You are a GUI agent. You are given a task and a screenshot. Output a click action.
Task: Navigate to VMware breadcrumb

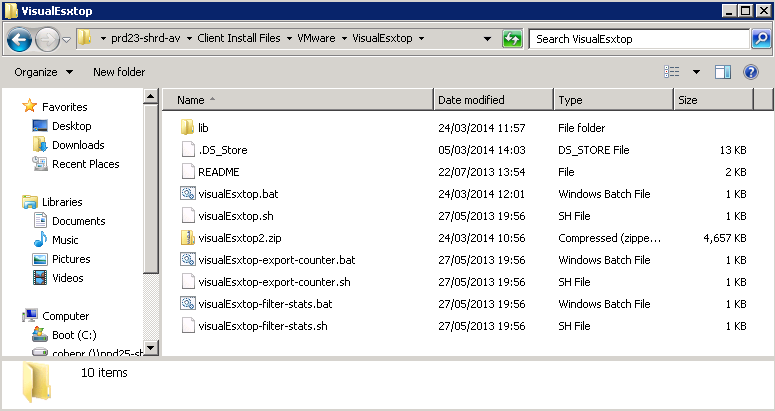(x=316, y=39)
